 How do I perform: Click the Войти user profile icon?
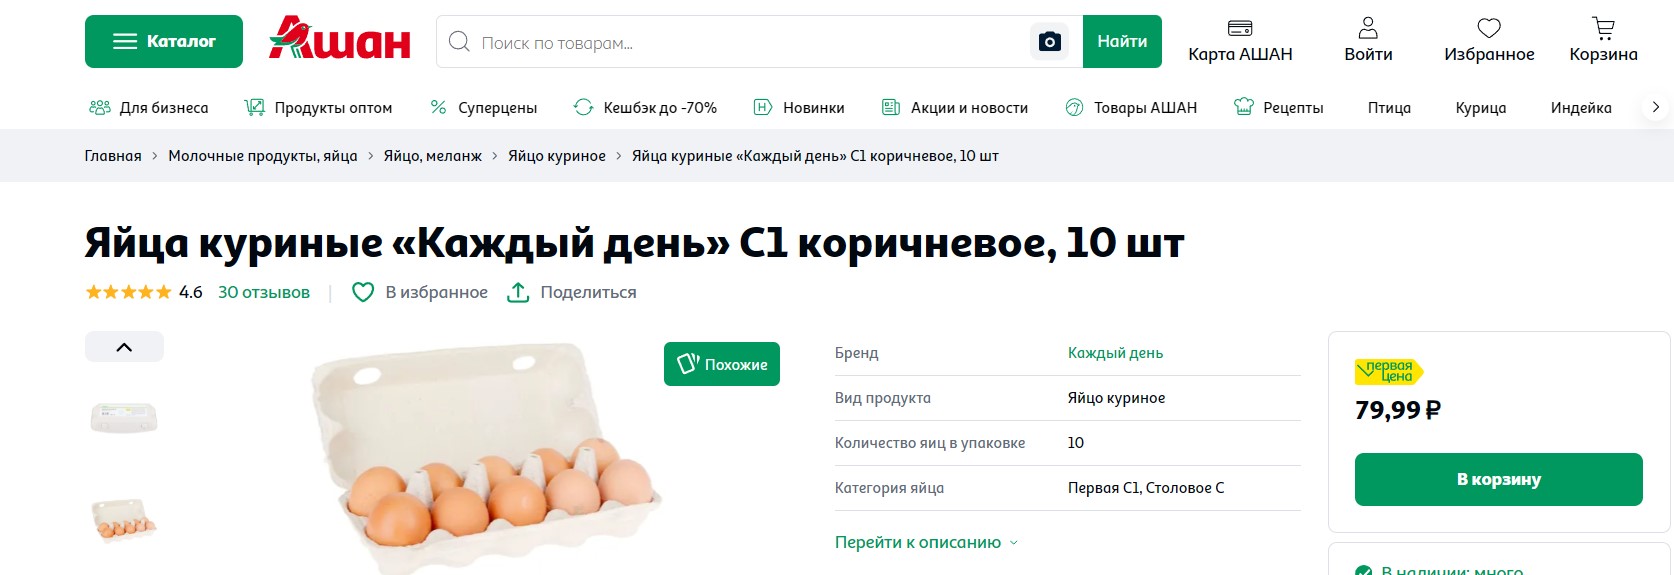pyautogui.click(x=1368, y=28)
